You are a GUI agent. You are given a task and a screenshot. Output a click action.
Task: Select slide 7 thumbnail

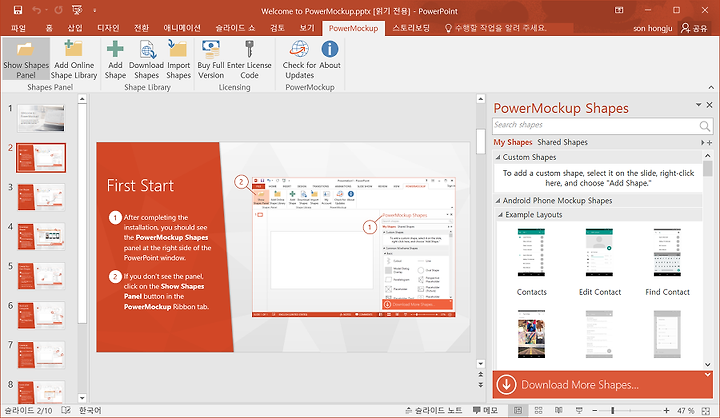tap(41, 355)
